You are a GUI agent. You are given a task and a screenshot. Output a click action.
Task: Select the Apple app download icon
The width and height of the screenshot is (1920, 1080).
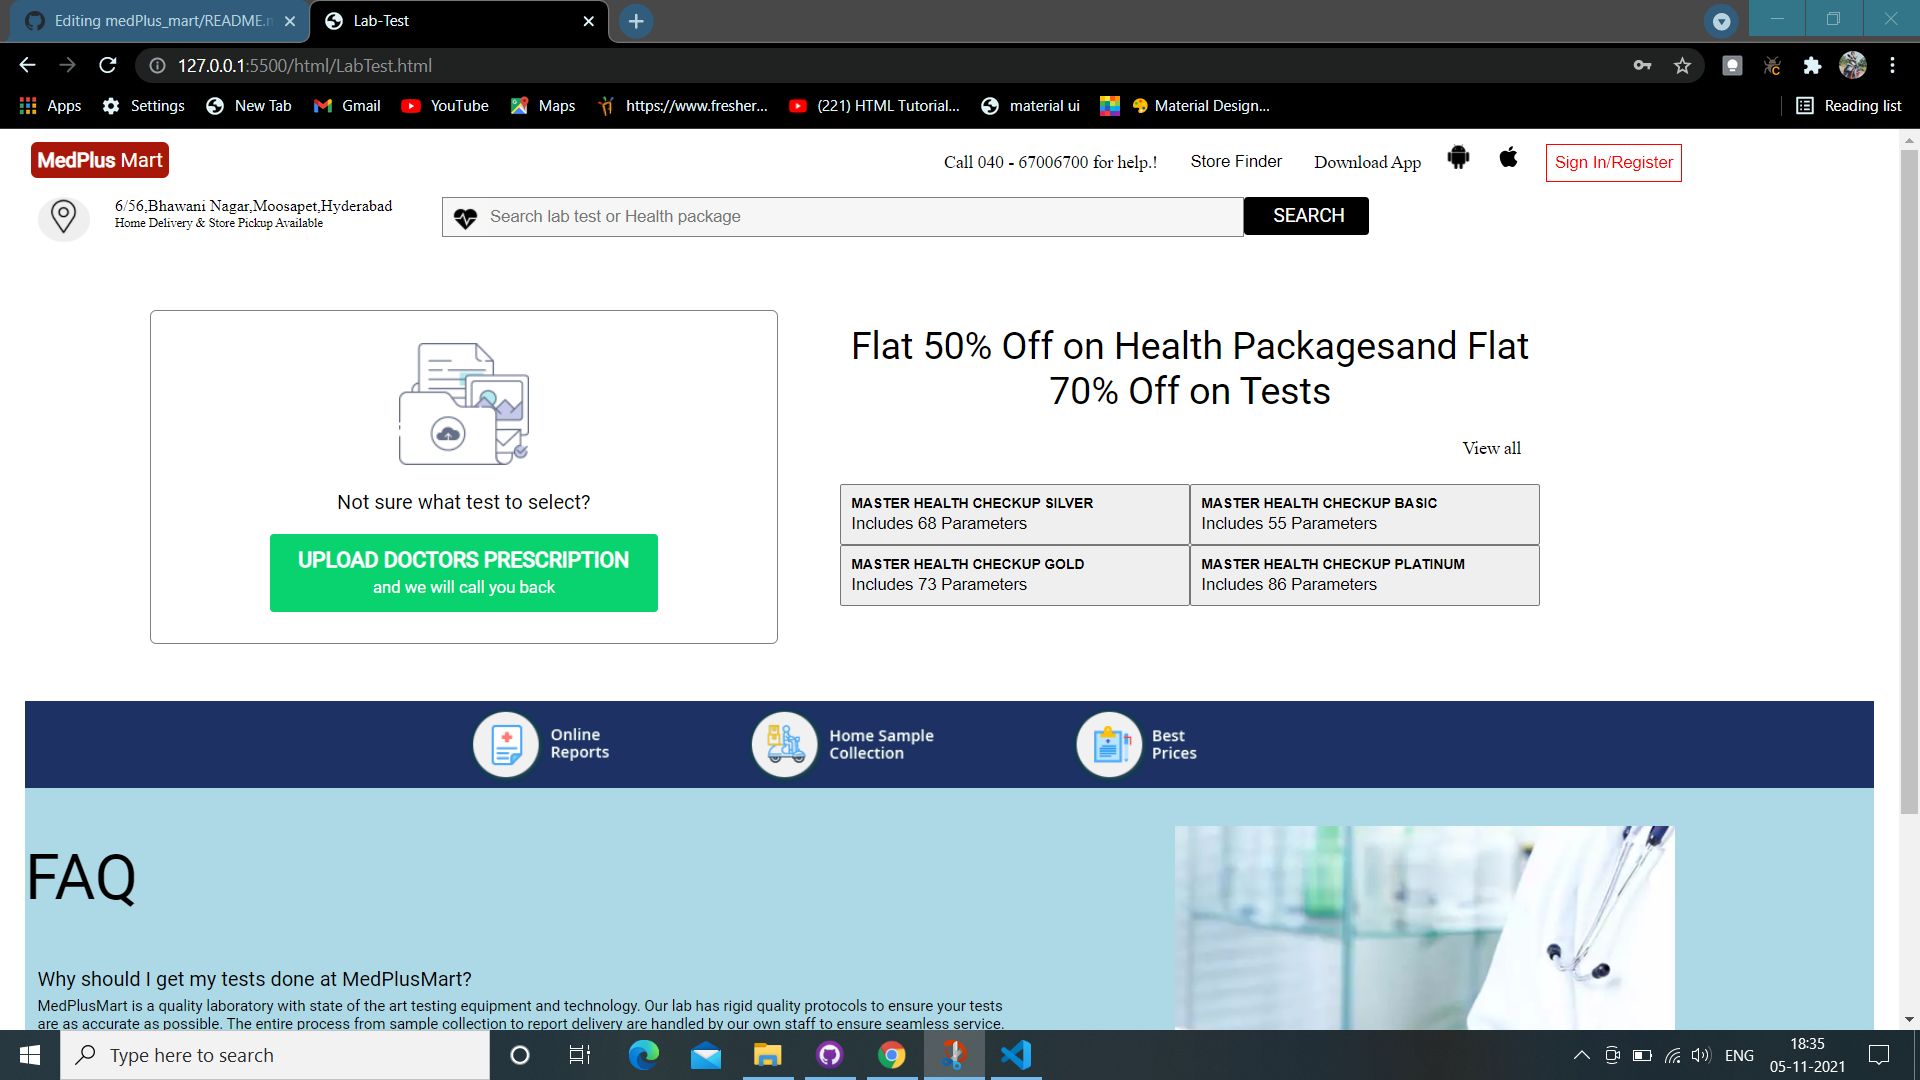pos(1508,158)
